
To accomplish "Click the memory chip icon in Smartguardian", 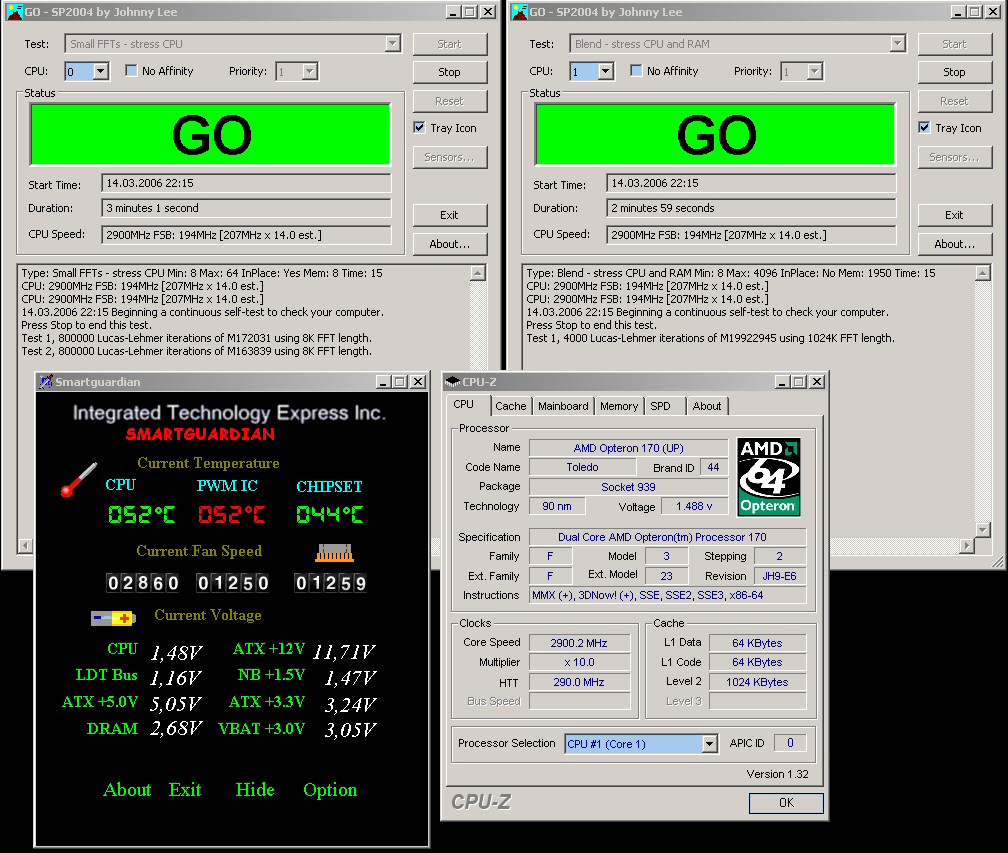I will (334, 553).
